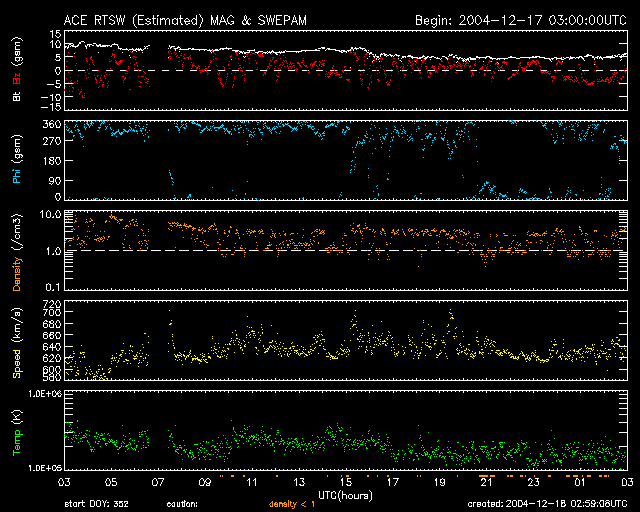This screenshot has width=640, height=512.
Task: Click the 05 hour tick label
Action: coord(111,483)
